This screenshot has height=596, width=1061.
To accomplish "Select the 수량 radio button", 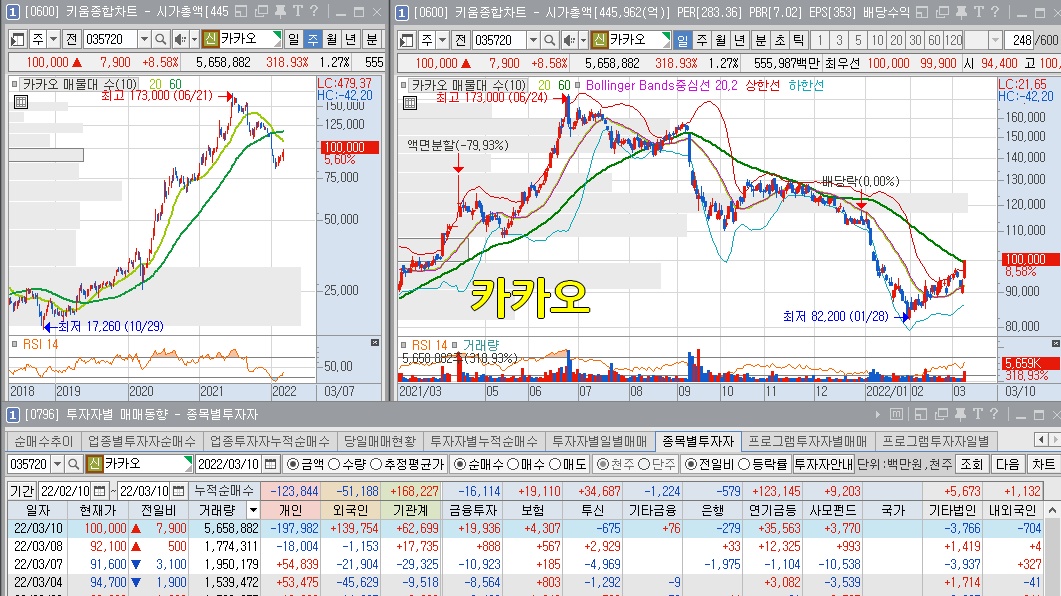I will click(x=334, y=464).
